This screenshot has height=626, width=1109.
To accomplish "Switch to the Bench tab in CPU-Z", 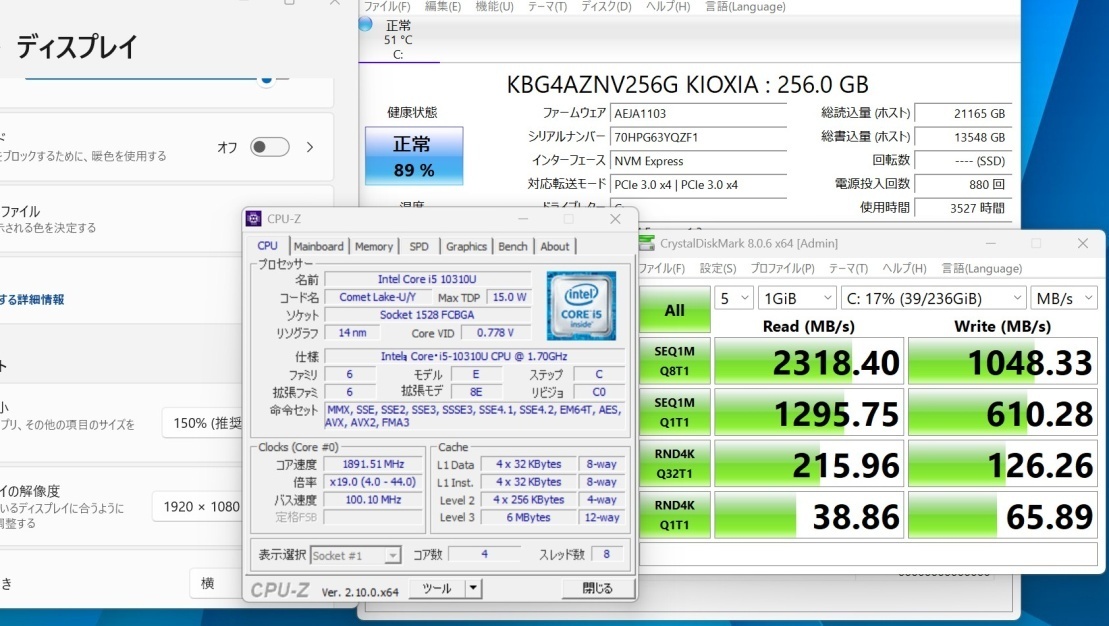I will coord(513,246).
